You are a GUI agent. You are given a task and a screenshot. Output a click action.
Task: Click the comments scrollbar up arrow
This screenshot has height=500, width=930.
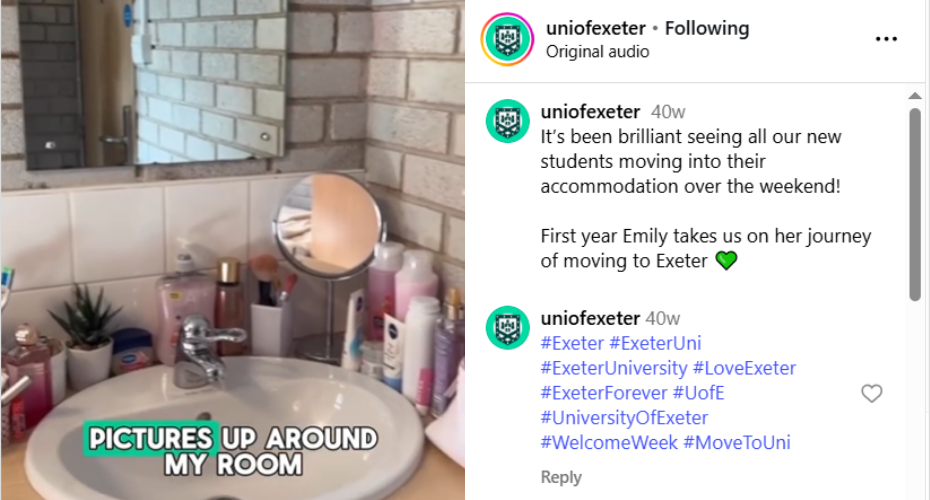pos(915,95)
